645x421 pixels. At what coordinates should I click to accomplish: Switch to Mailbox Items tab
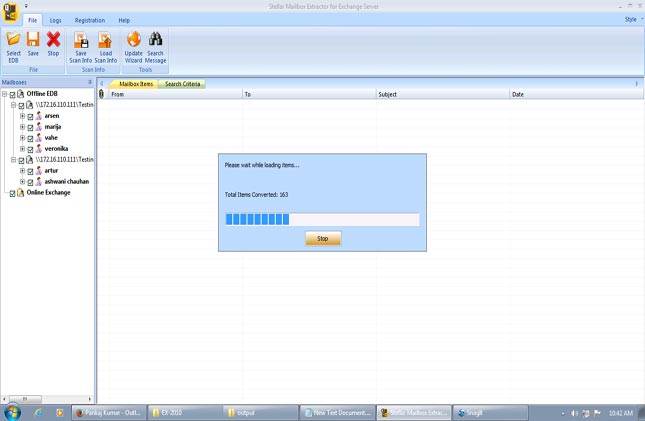[x=136, y=84]
